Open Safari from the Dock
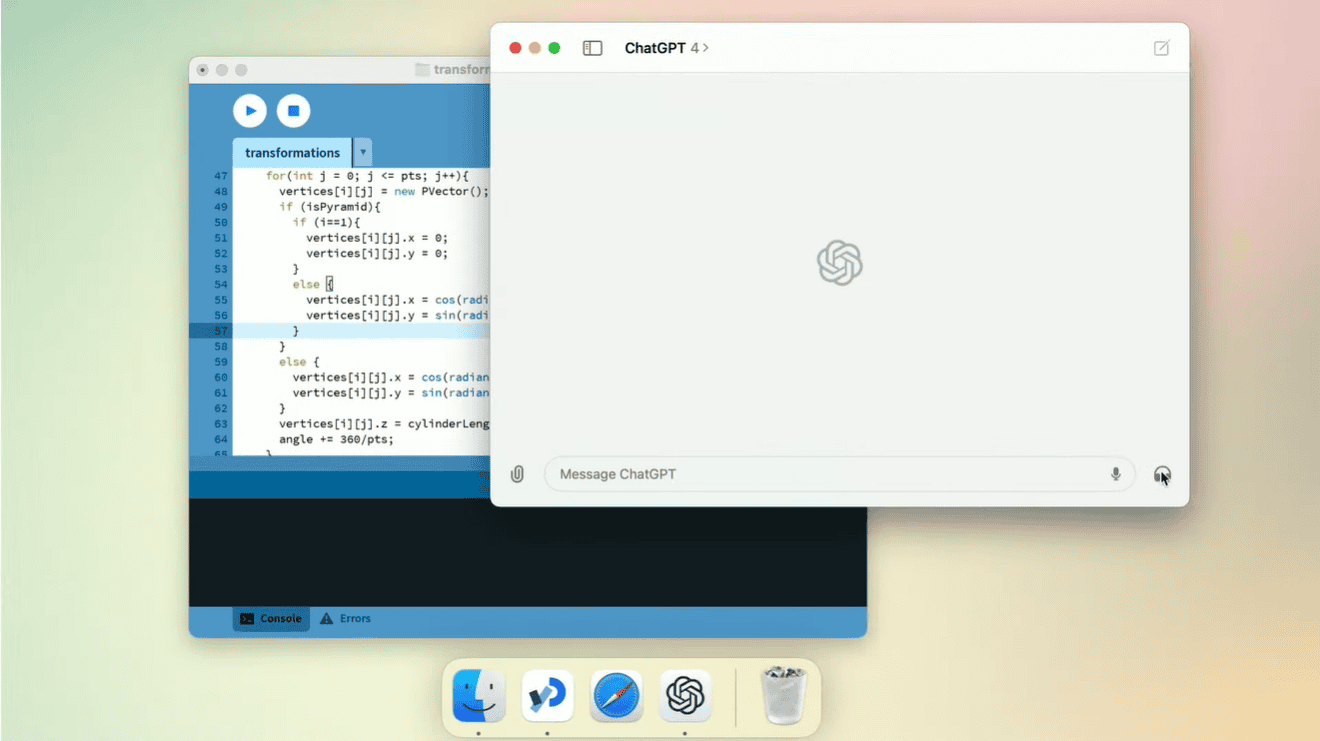Screen dimensions: 1320x741 point(616,695)
